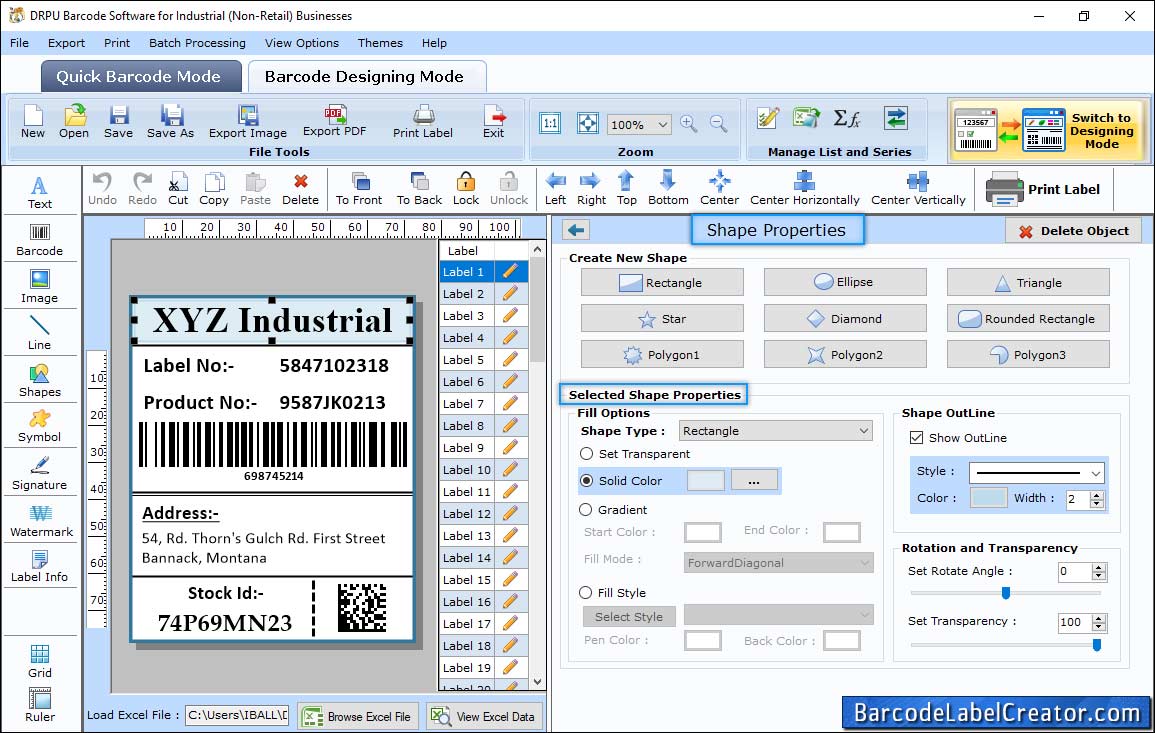The width and height of the screenshot is (1155, 733).
Task: Select Label 10 in label list
Action: tap(467, 470)
